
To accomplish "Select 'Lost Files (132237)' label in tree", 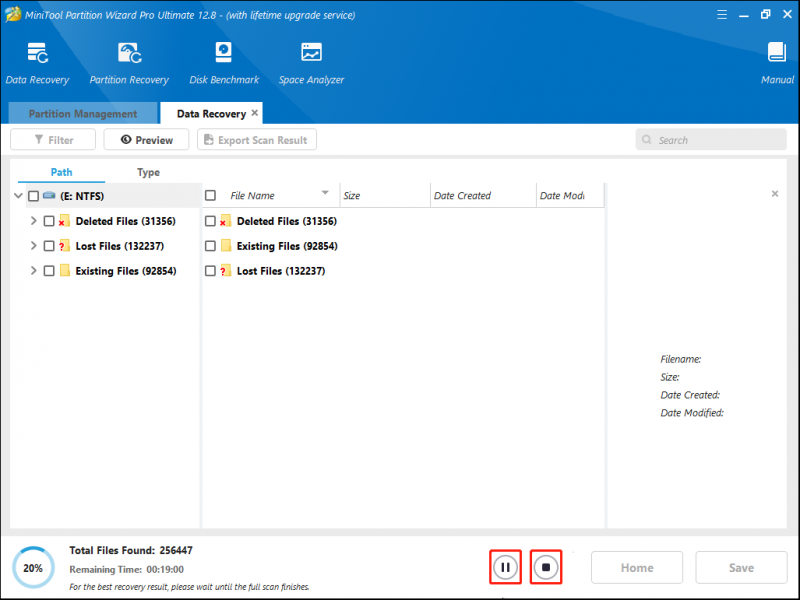I will (x=120, y=246).
